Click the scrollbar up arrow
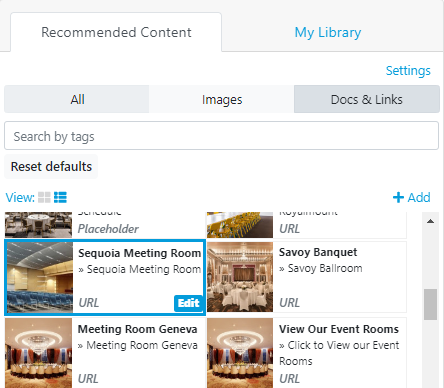 pos(430,221)
